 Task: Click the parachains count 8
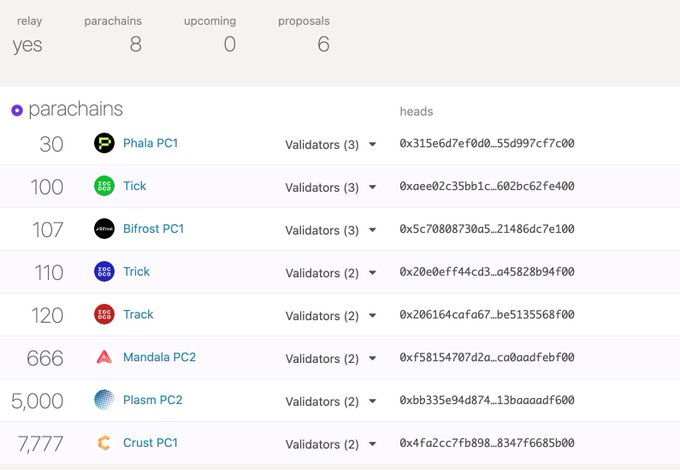tap(135, 44)
